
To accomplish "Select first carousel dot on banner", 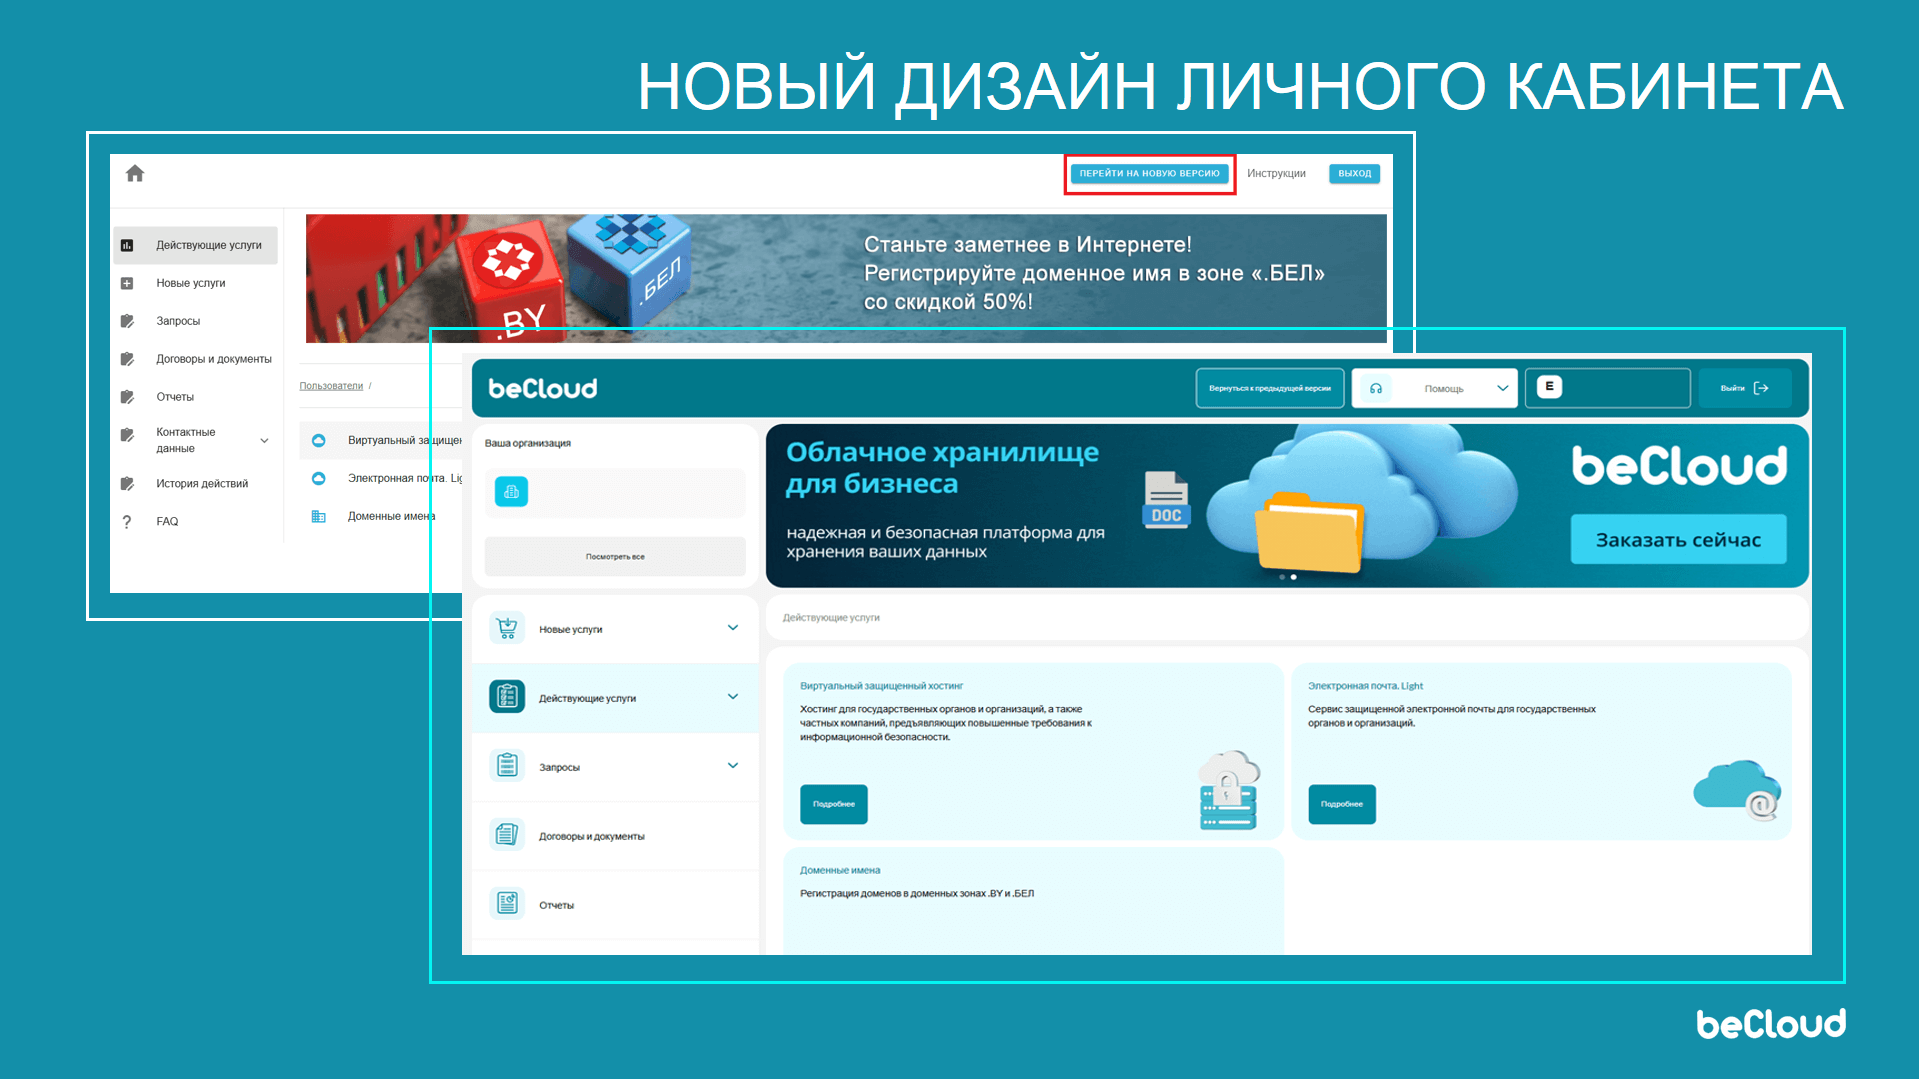I will (x=1282, y=577).
